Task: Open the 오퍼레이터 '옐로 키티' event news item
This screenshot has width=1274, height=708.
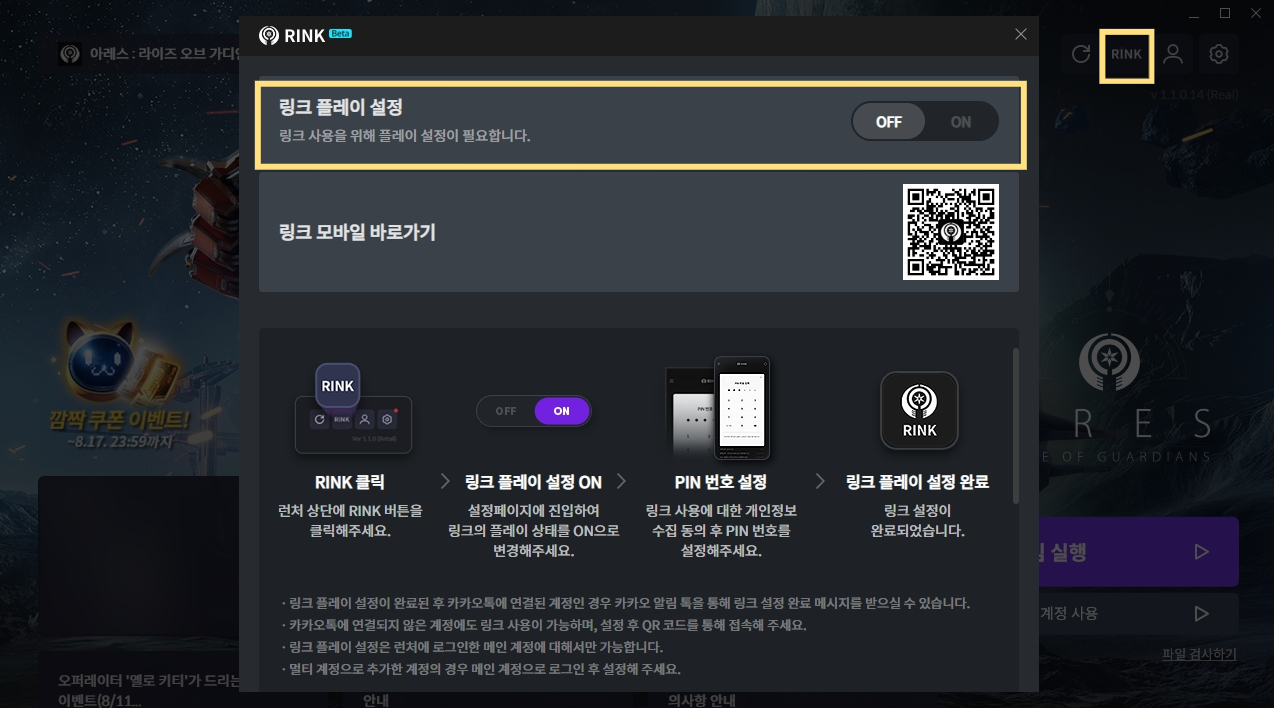Action: 148,690
